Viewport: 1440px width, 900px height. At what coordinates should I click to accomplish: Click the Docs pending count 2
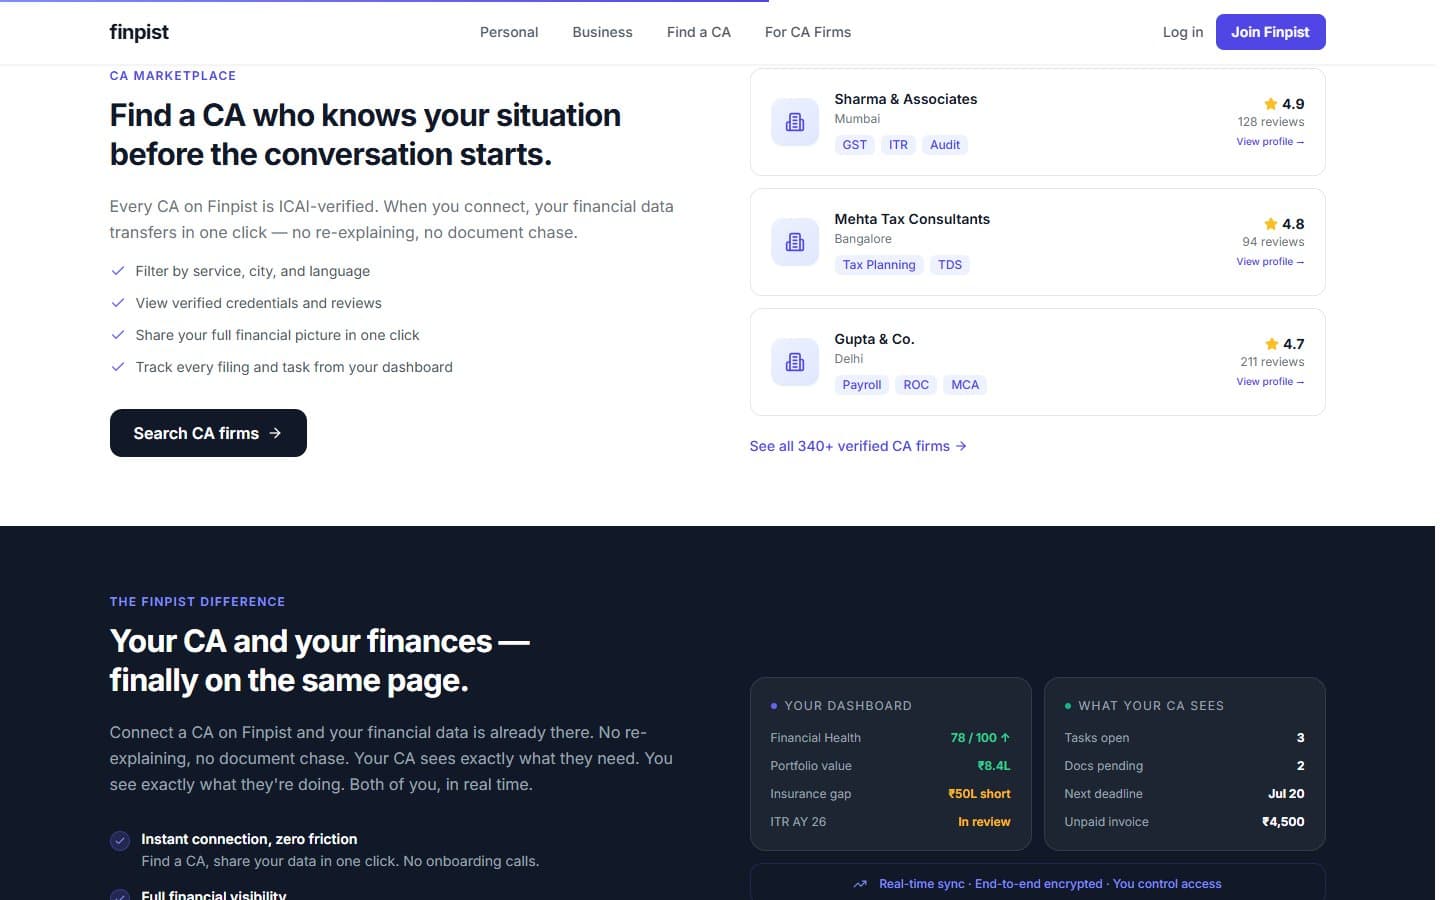[1300, 766]
